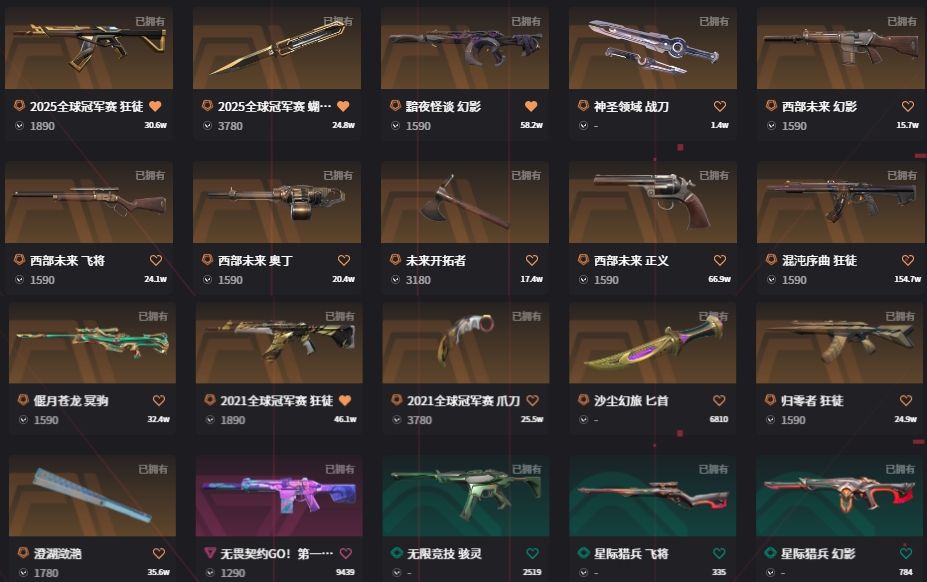Favorite 星际猎兵 幻影 with heart
This screenshot has width=927, height=582.
[x=906, y=554]
